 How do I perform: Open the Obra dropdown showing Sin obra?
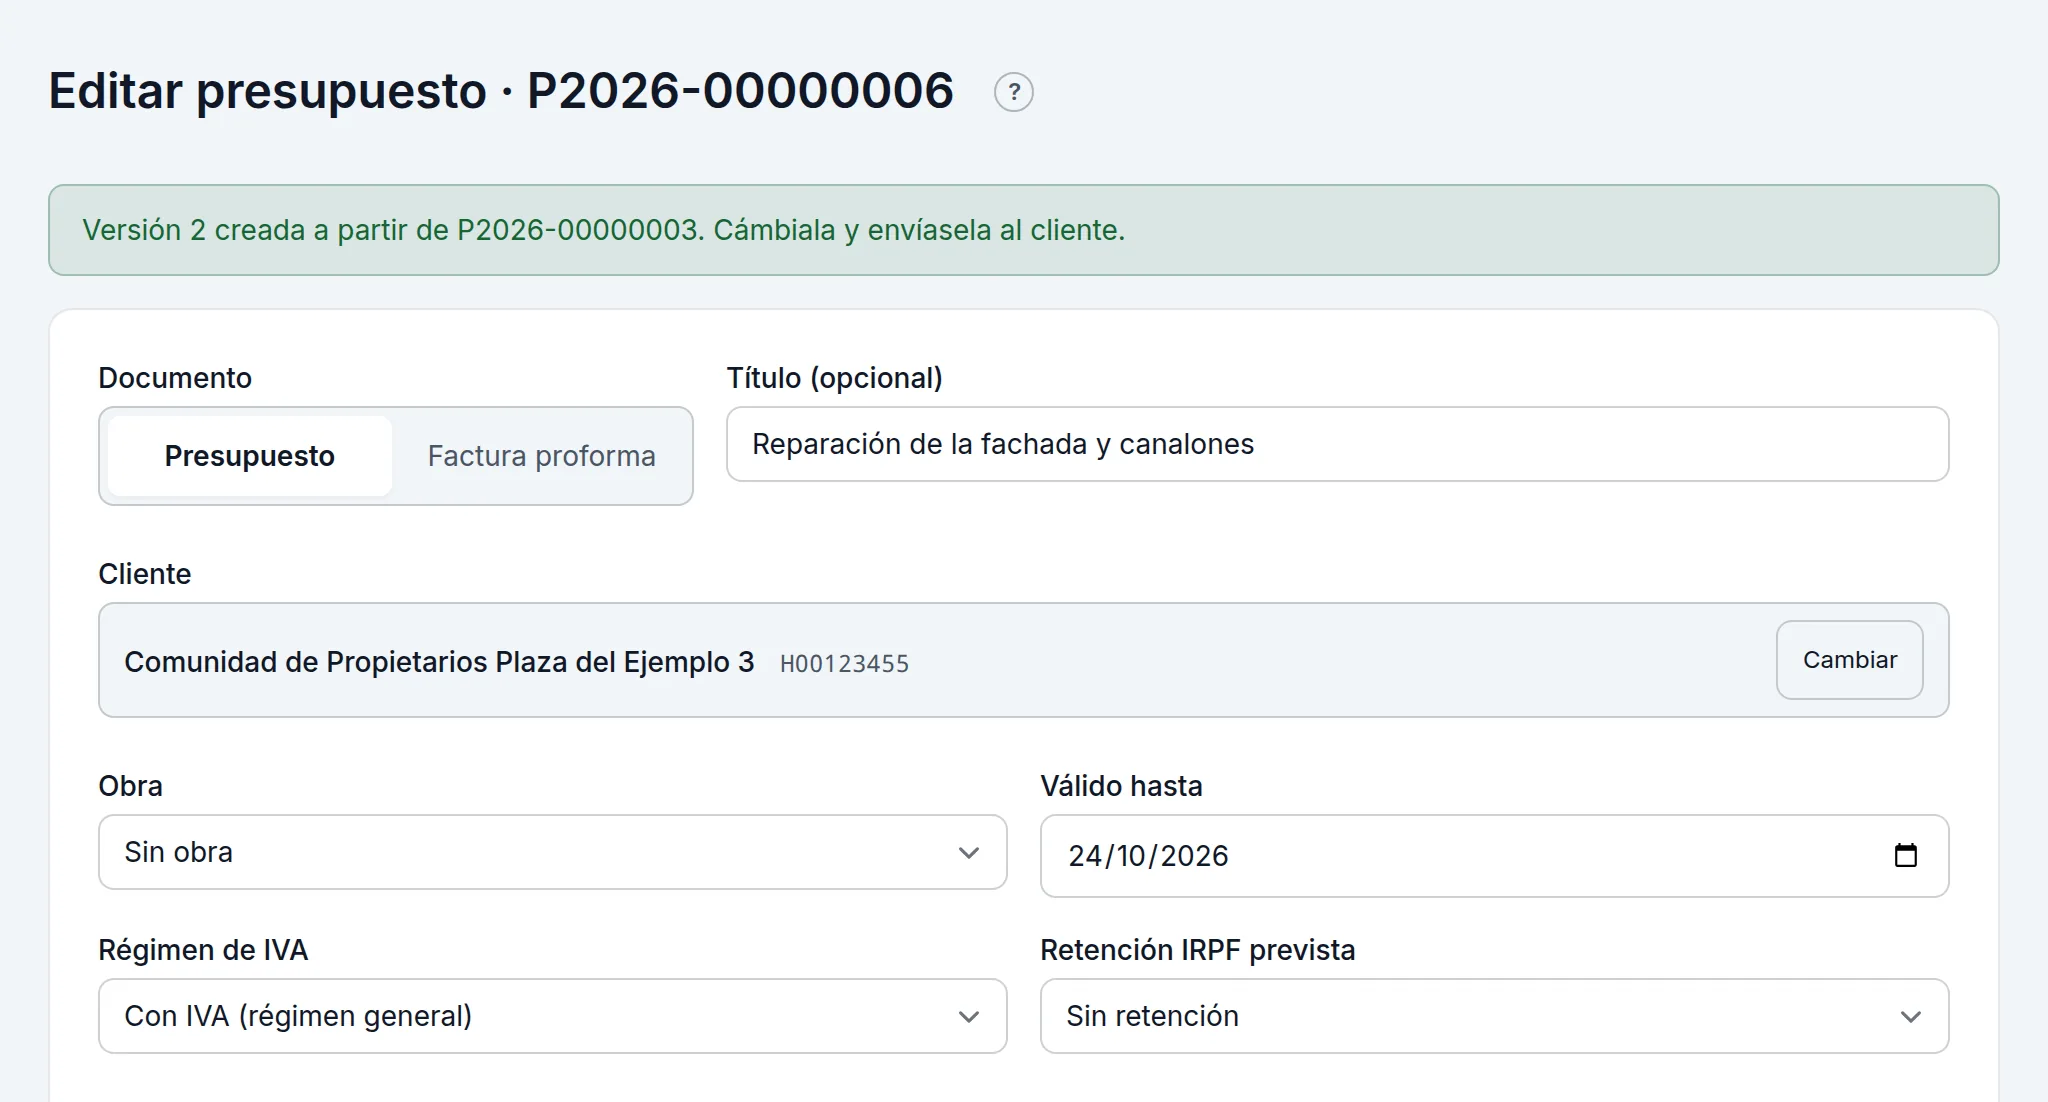coord(553,852)
